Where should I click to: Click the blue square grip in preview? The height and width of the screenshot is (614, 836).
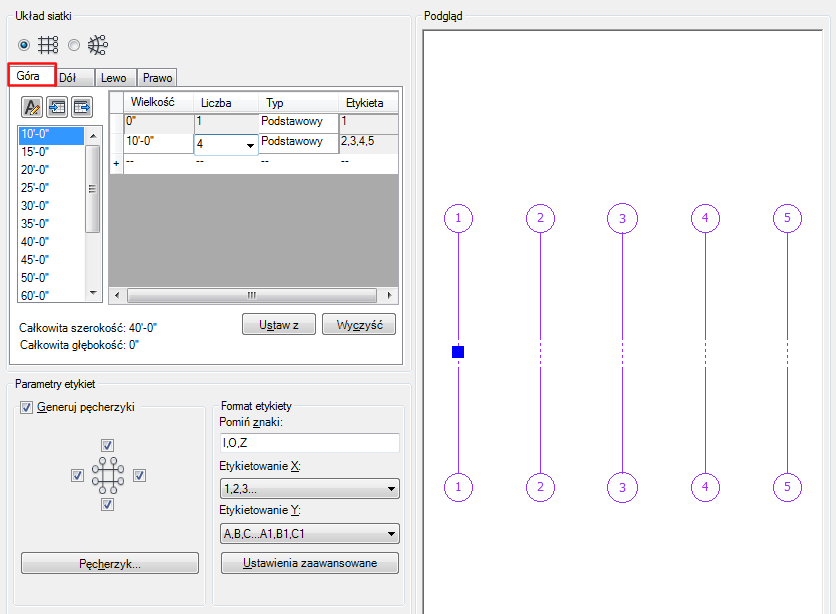[x=458, y=352]
